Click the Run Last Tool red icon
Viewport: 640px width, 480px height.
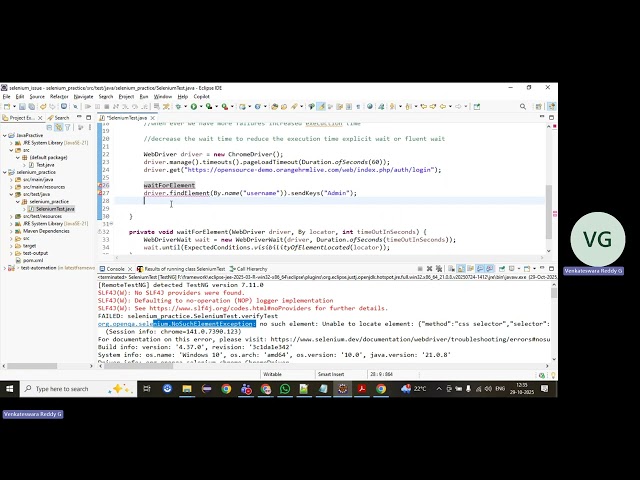[224, 107]
